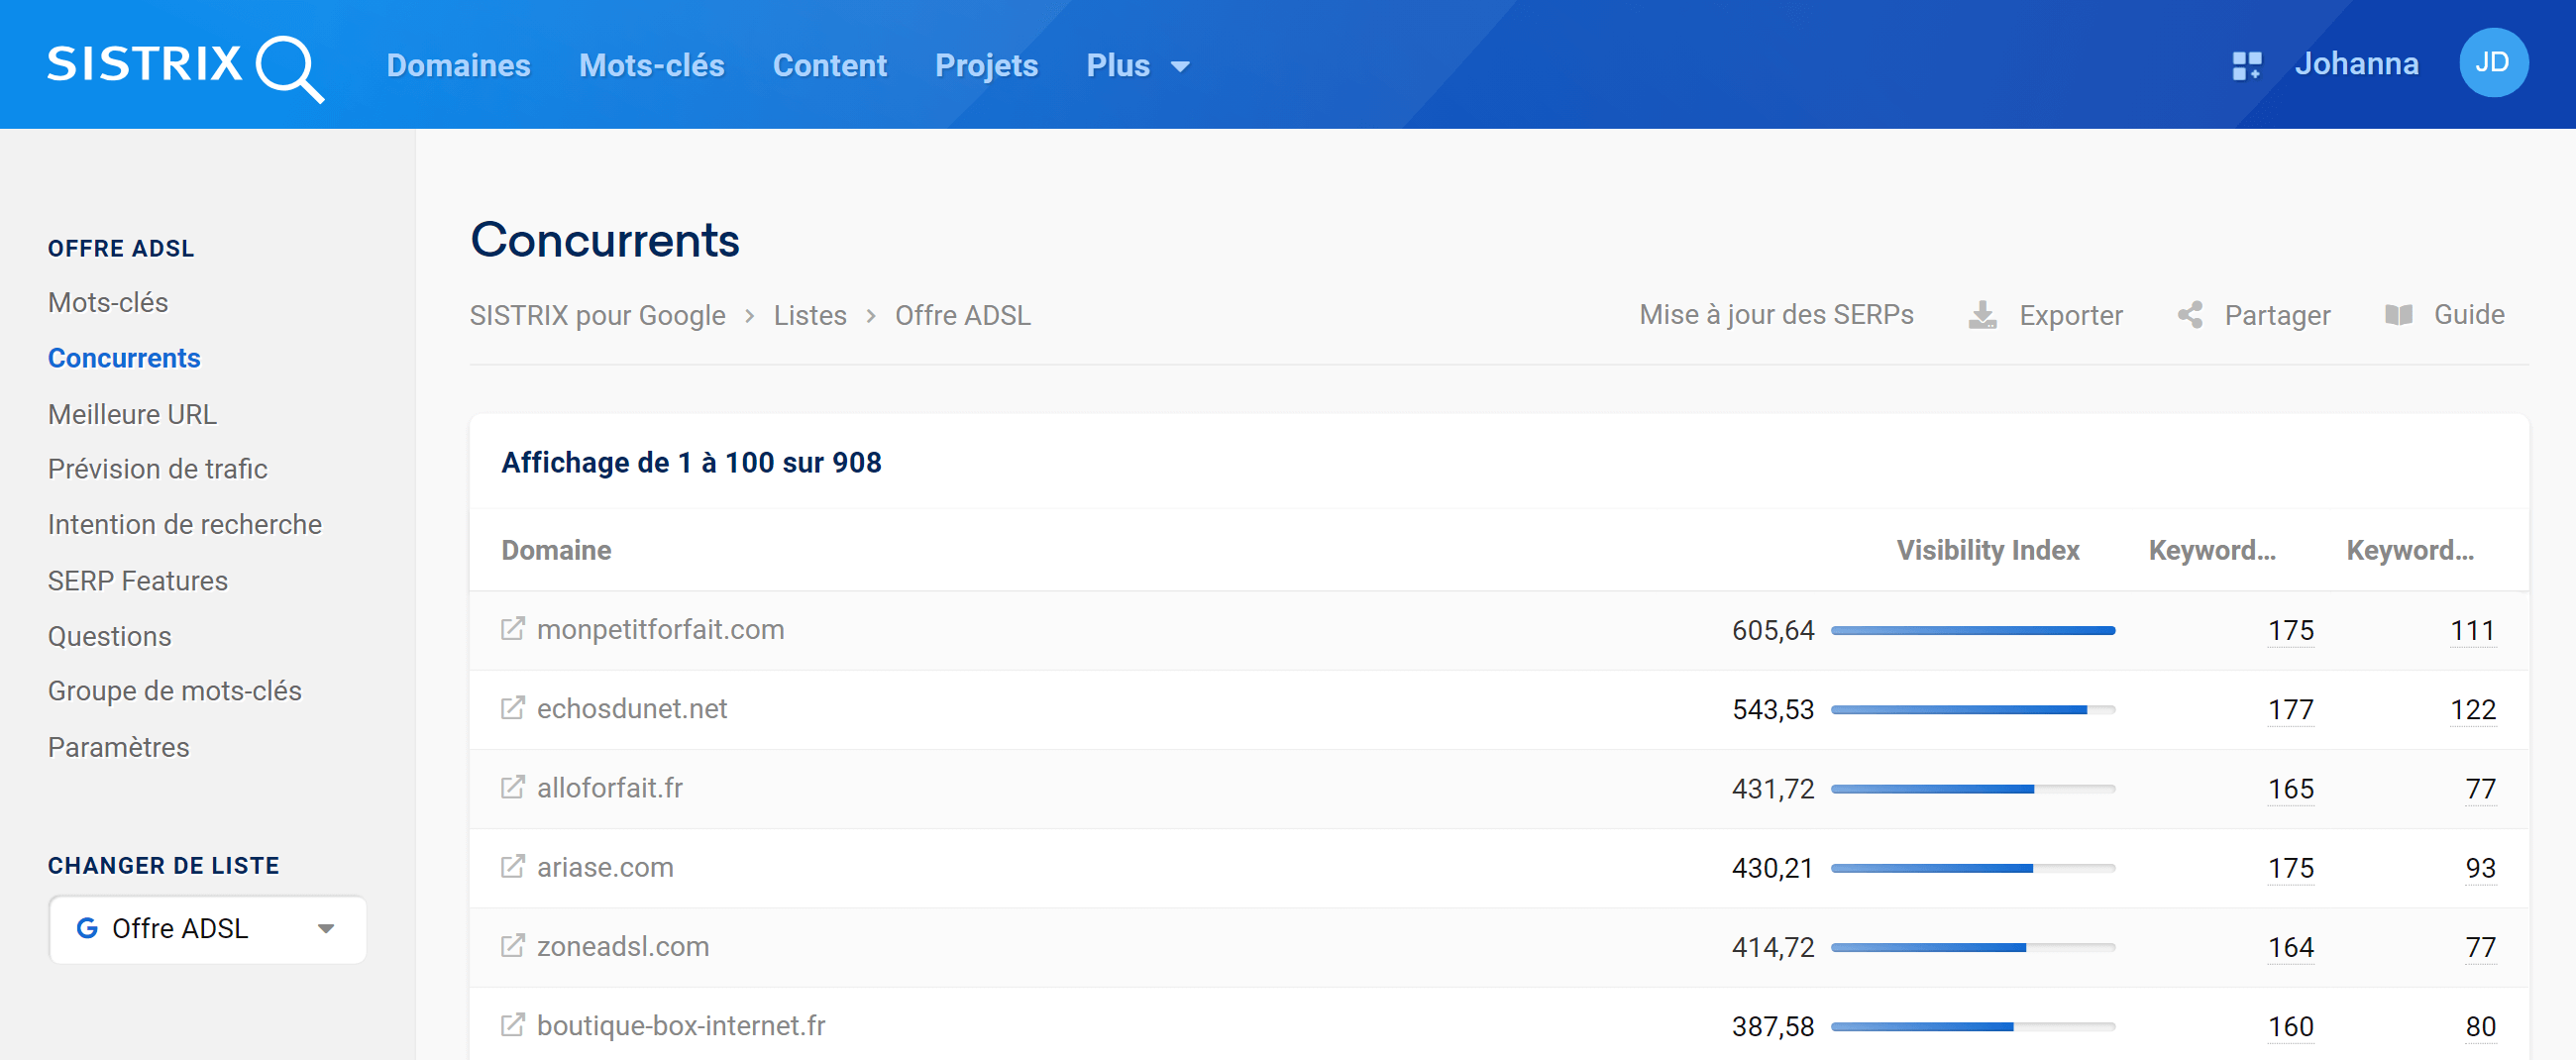The height and width of the screenshot is (1060, 2576).
Task: Click the Johanna account name
Action: click(x=2356, y=64)
